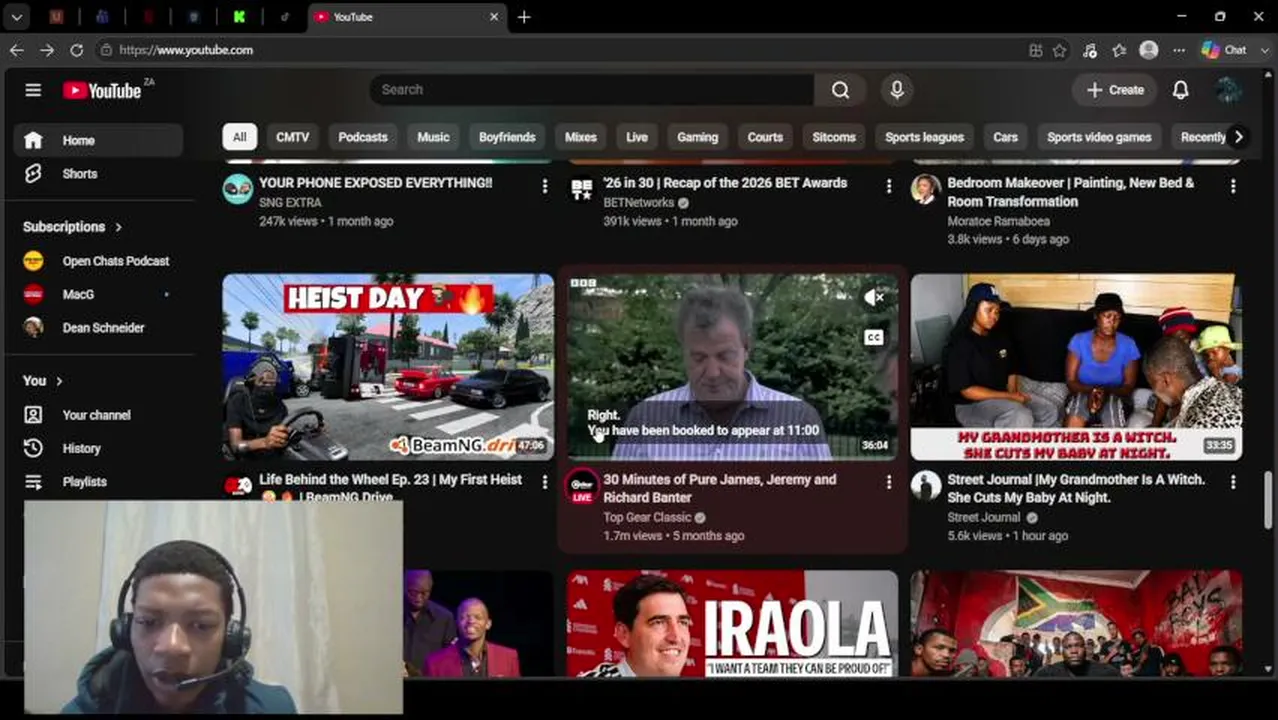The image size is (1278, 720).
Task: Select the Podcasts filter chip
Action: (x=363, y=137)
